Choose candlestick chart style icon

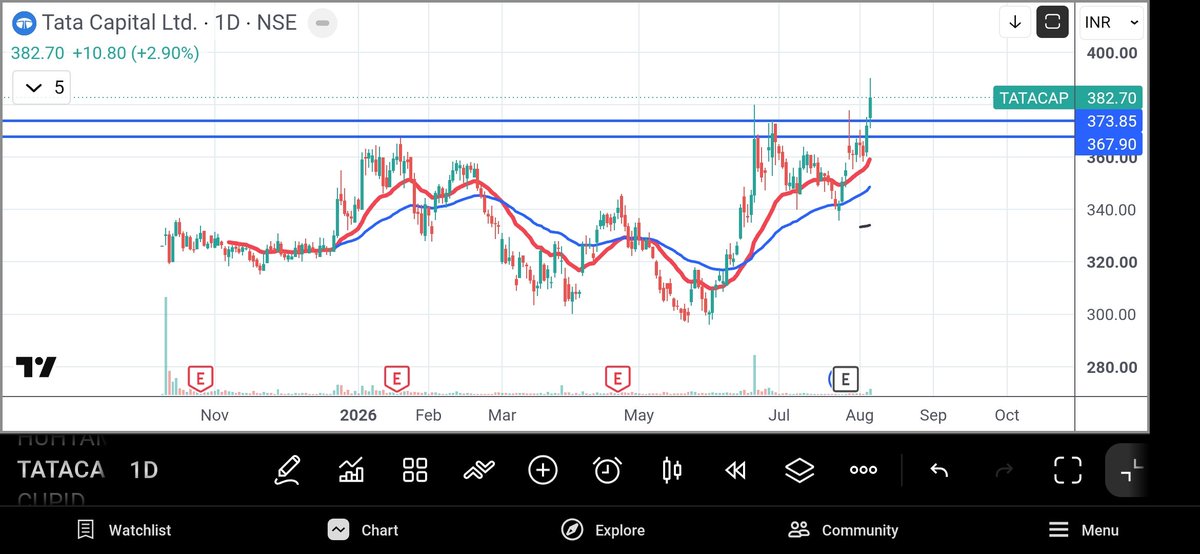pos(672,470)
